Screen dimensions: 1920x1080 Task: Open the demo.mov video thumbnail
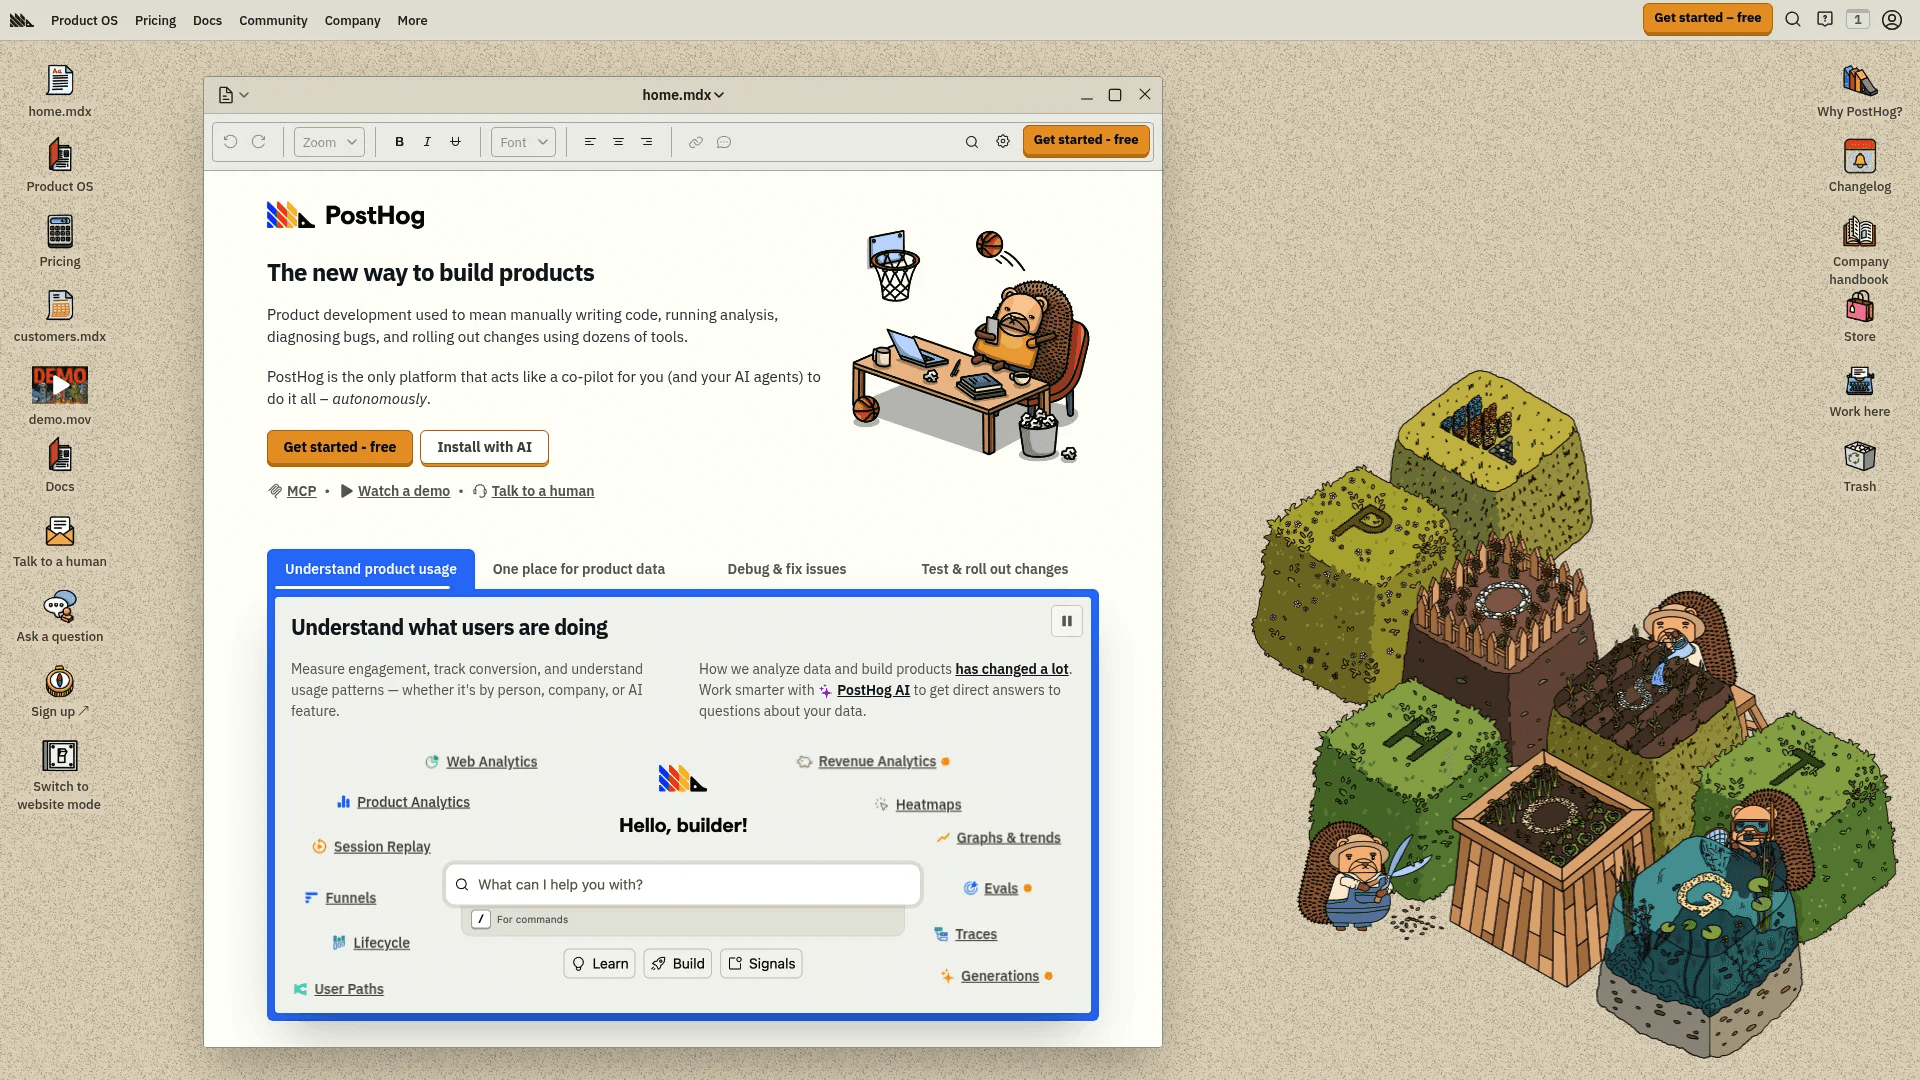coord(60,385)
